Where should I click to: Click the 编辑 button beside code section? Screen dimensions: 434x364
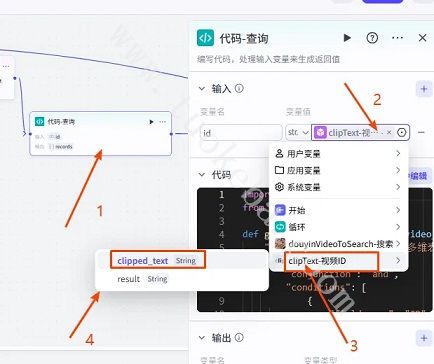tap(419, 175)
